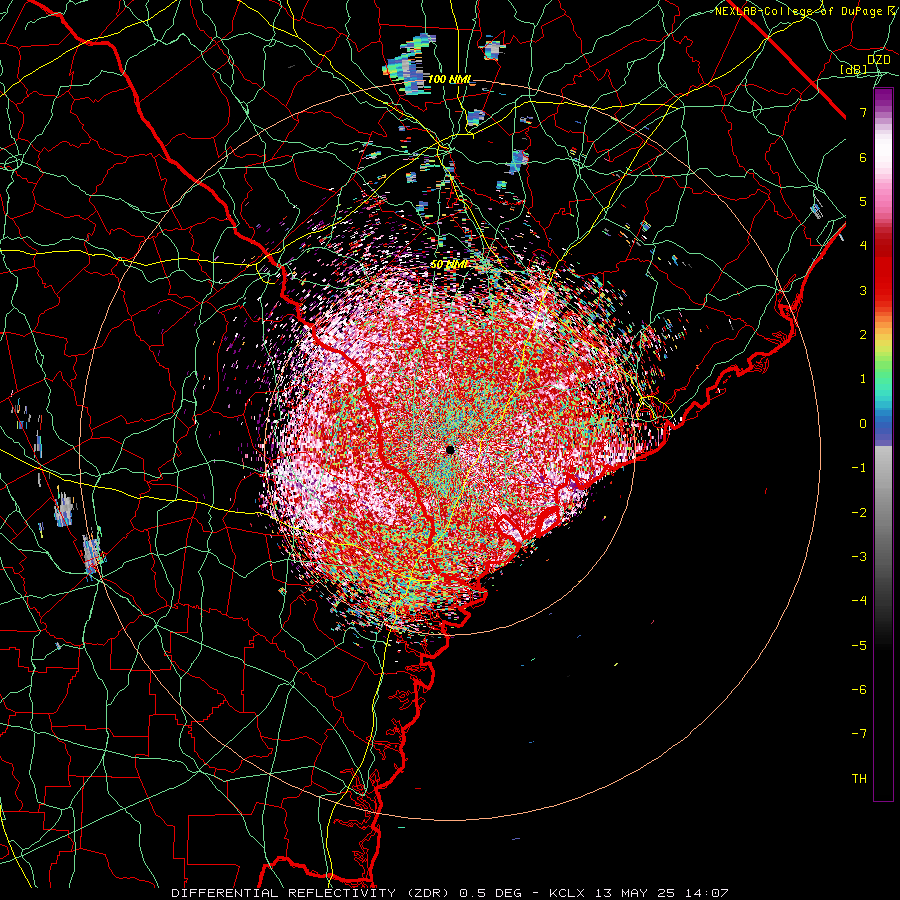
Task: Click the 3 dB scale label
Action: tap(863, 290)
